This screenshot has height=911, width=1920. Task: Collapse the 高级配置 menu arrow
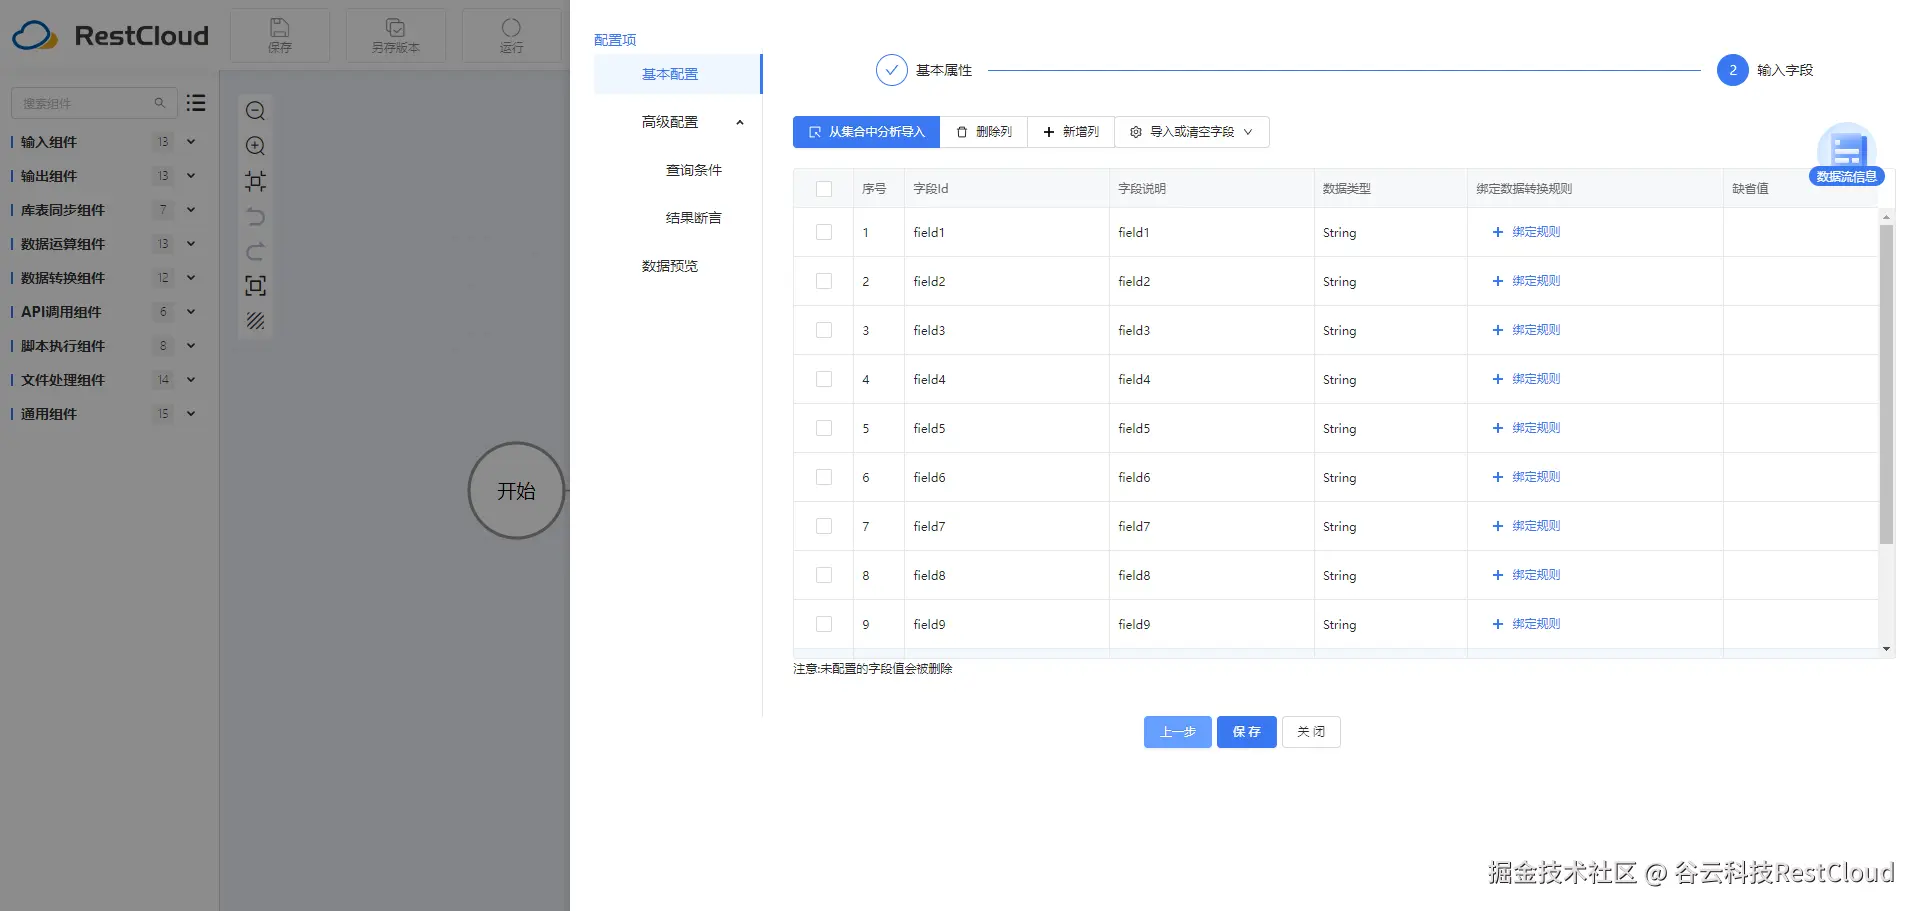click(x=740, y=122)
